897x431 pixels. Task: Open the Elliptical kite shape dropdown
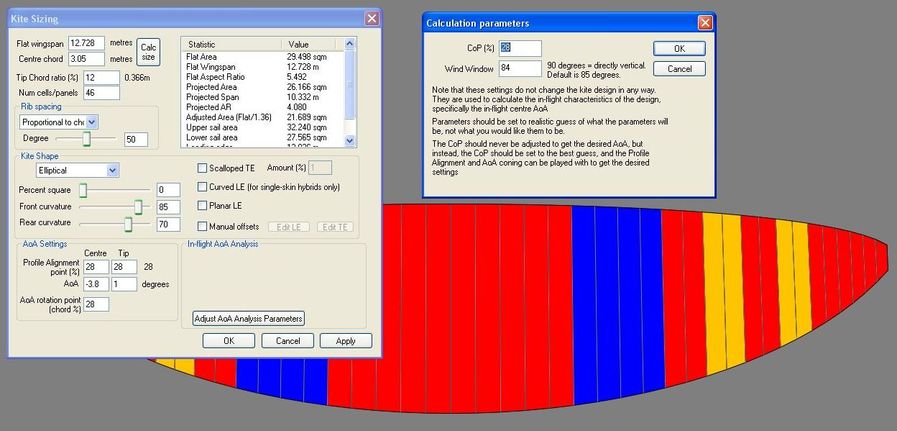(x=112, y=171)
